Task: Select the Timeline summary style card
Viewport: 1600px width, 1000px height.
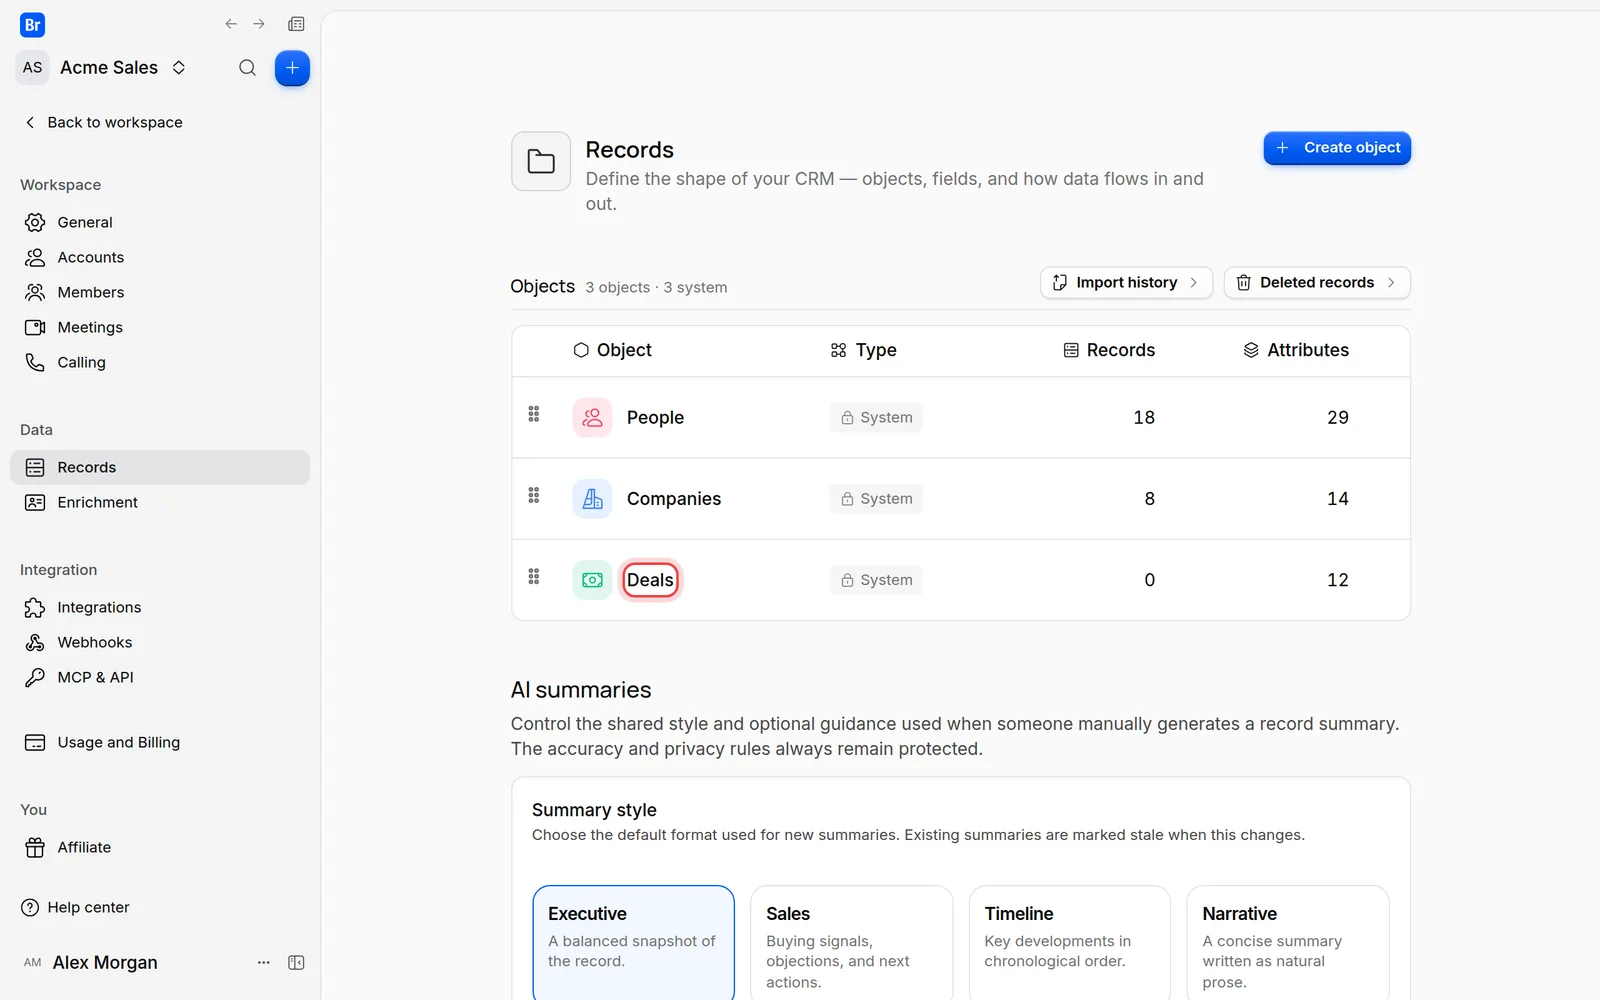Action: (1069, 942)
